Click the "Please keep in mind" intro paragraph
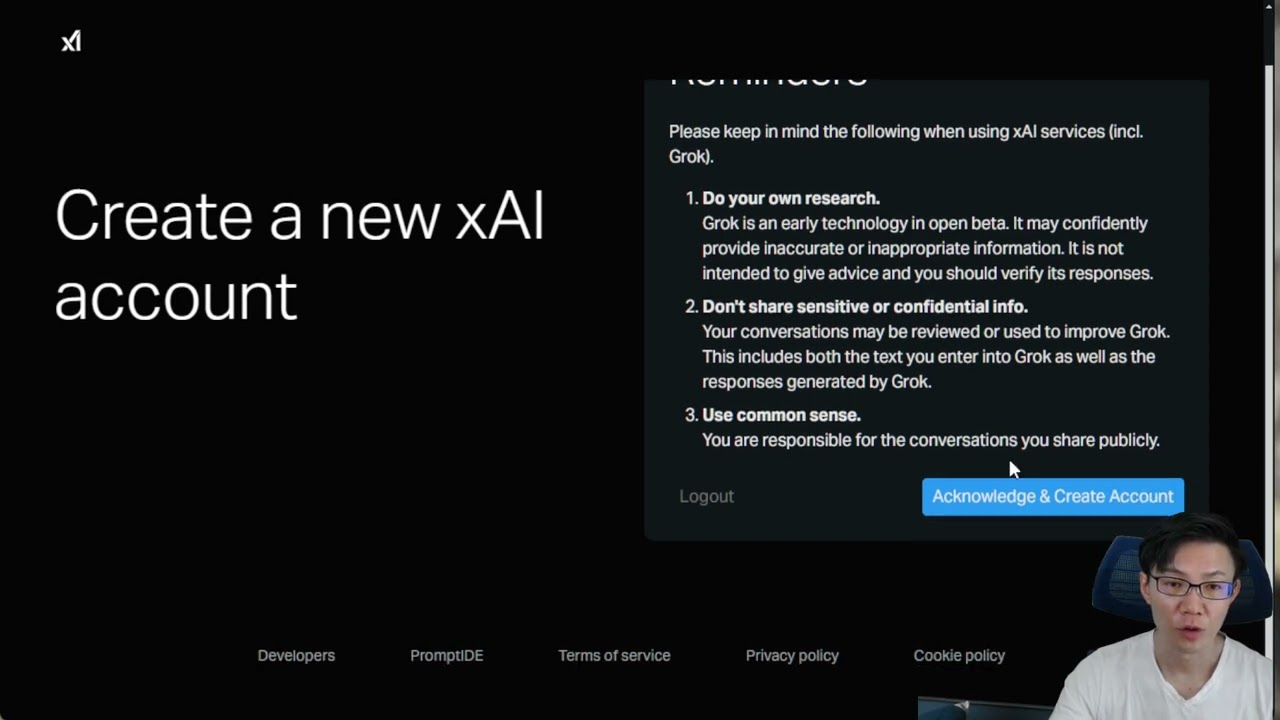The image size is (1280, 720). (905, 144)
